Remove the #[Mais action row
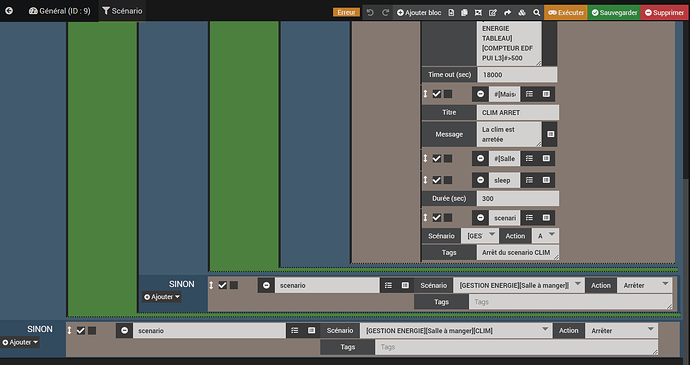The height and width of the screenshot is (365, 690). [x=481, y=94]
